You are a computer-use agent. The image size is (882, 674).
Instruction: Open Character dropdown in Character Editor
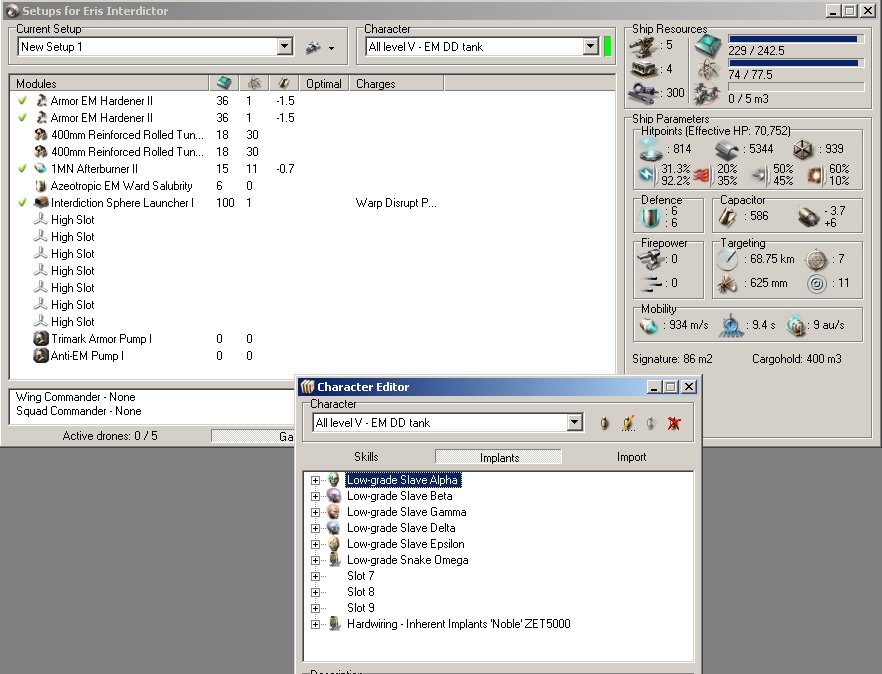coord(574,422)
